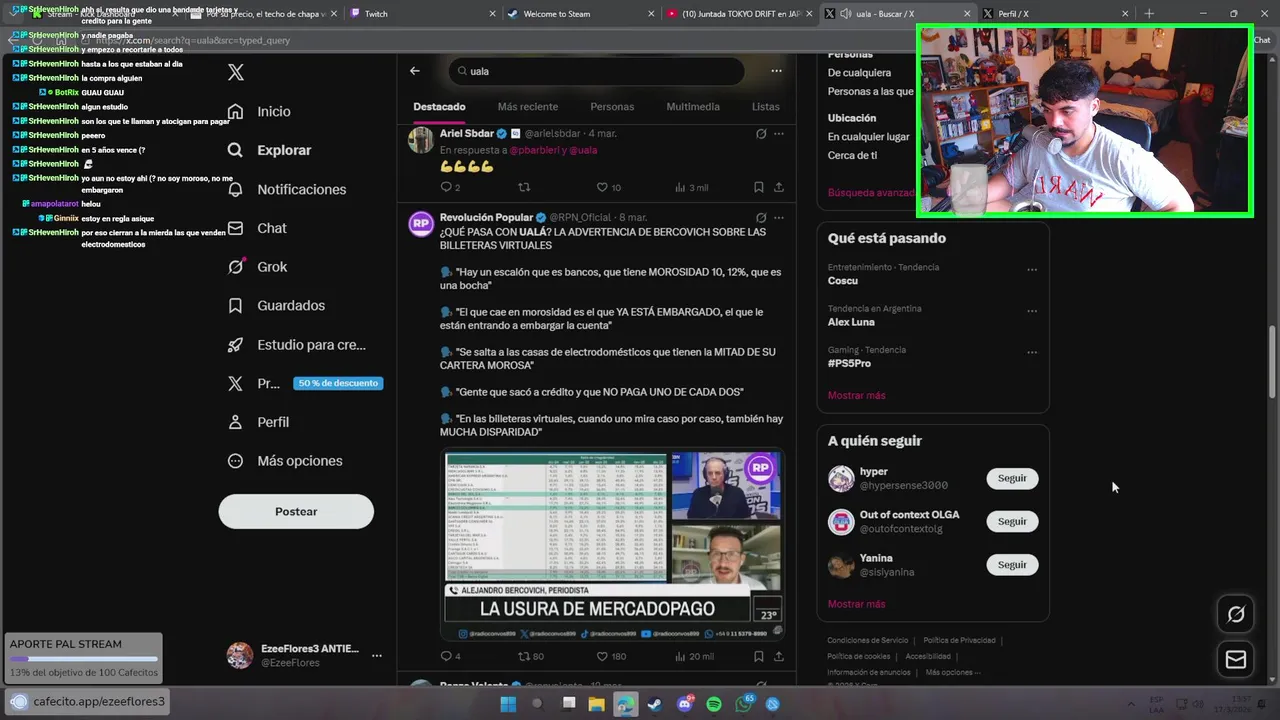
Task: Click the X logo in the sidebar
Action: coord(236,72)
